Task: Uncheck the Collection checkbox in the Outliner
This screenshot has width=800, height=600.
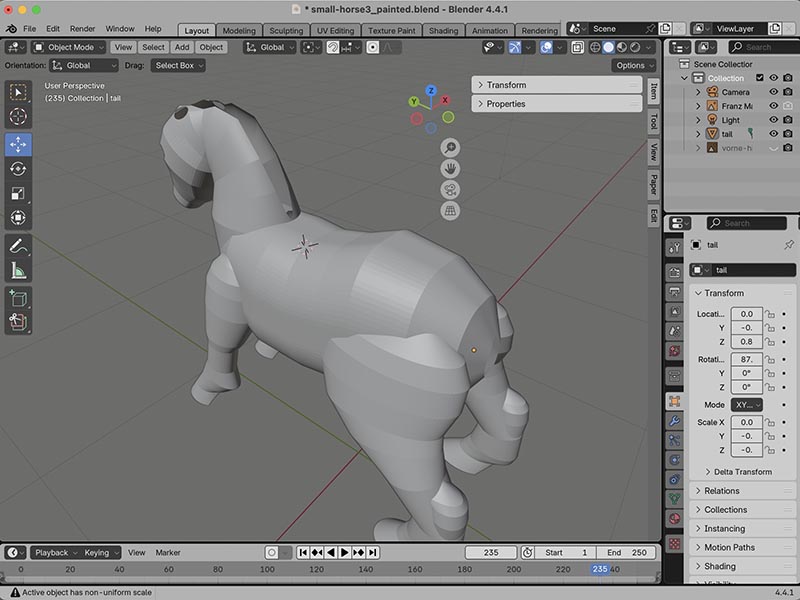Action: point(760,78)
